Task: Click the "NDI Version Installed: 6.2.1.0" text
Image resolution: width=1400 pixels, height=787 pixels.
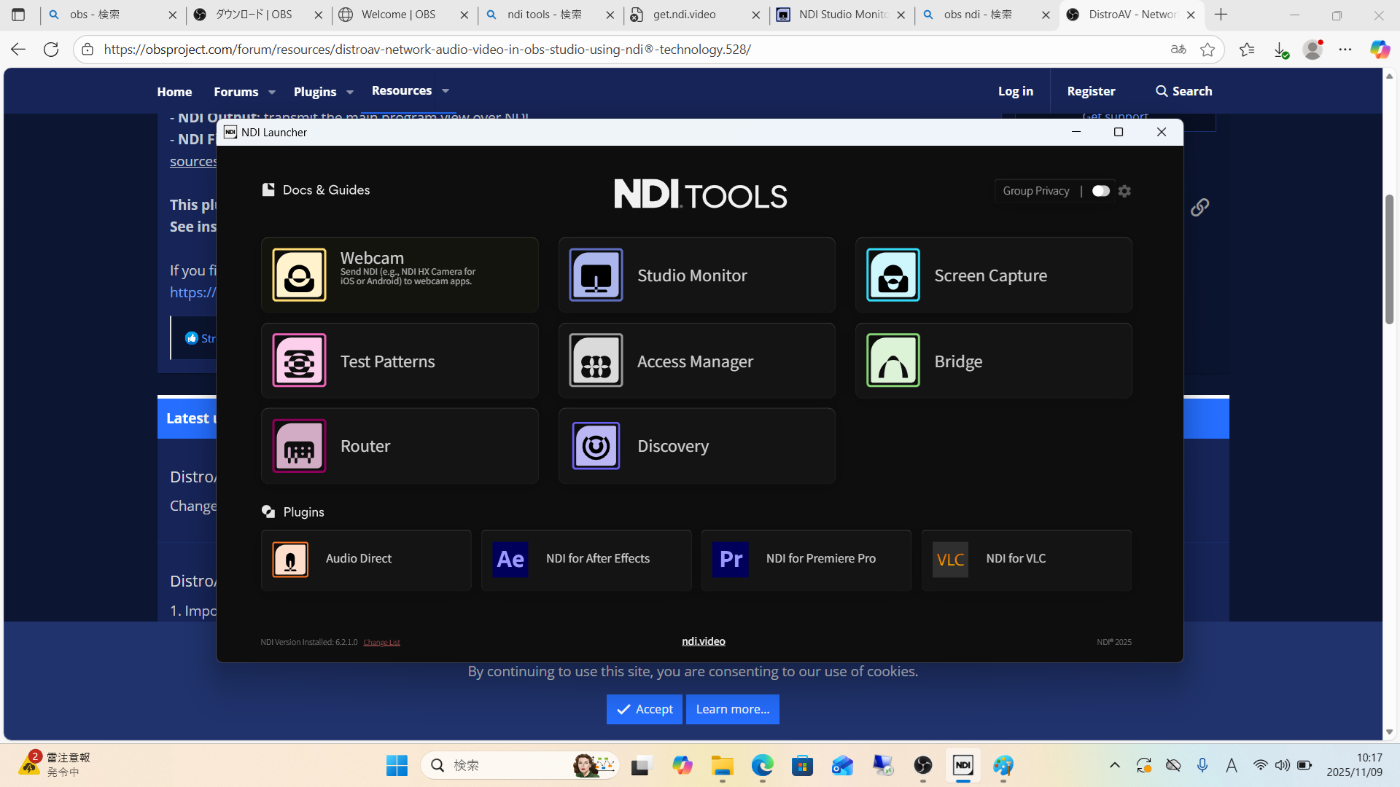Action: (309, 642)
